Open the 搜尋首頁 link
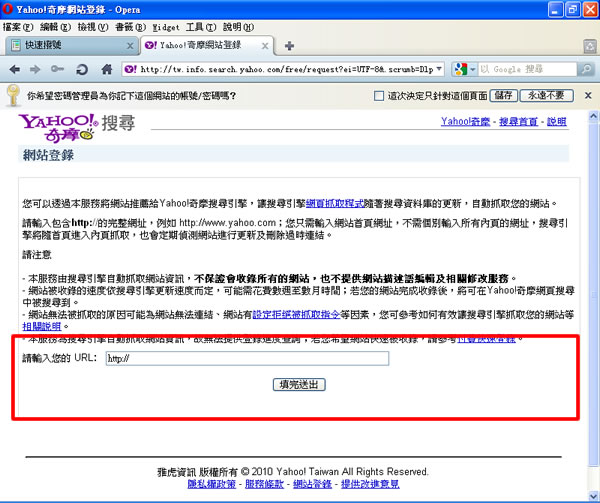Viewport: 600px width, 503px height. (x=518, y=122)
